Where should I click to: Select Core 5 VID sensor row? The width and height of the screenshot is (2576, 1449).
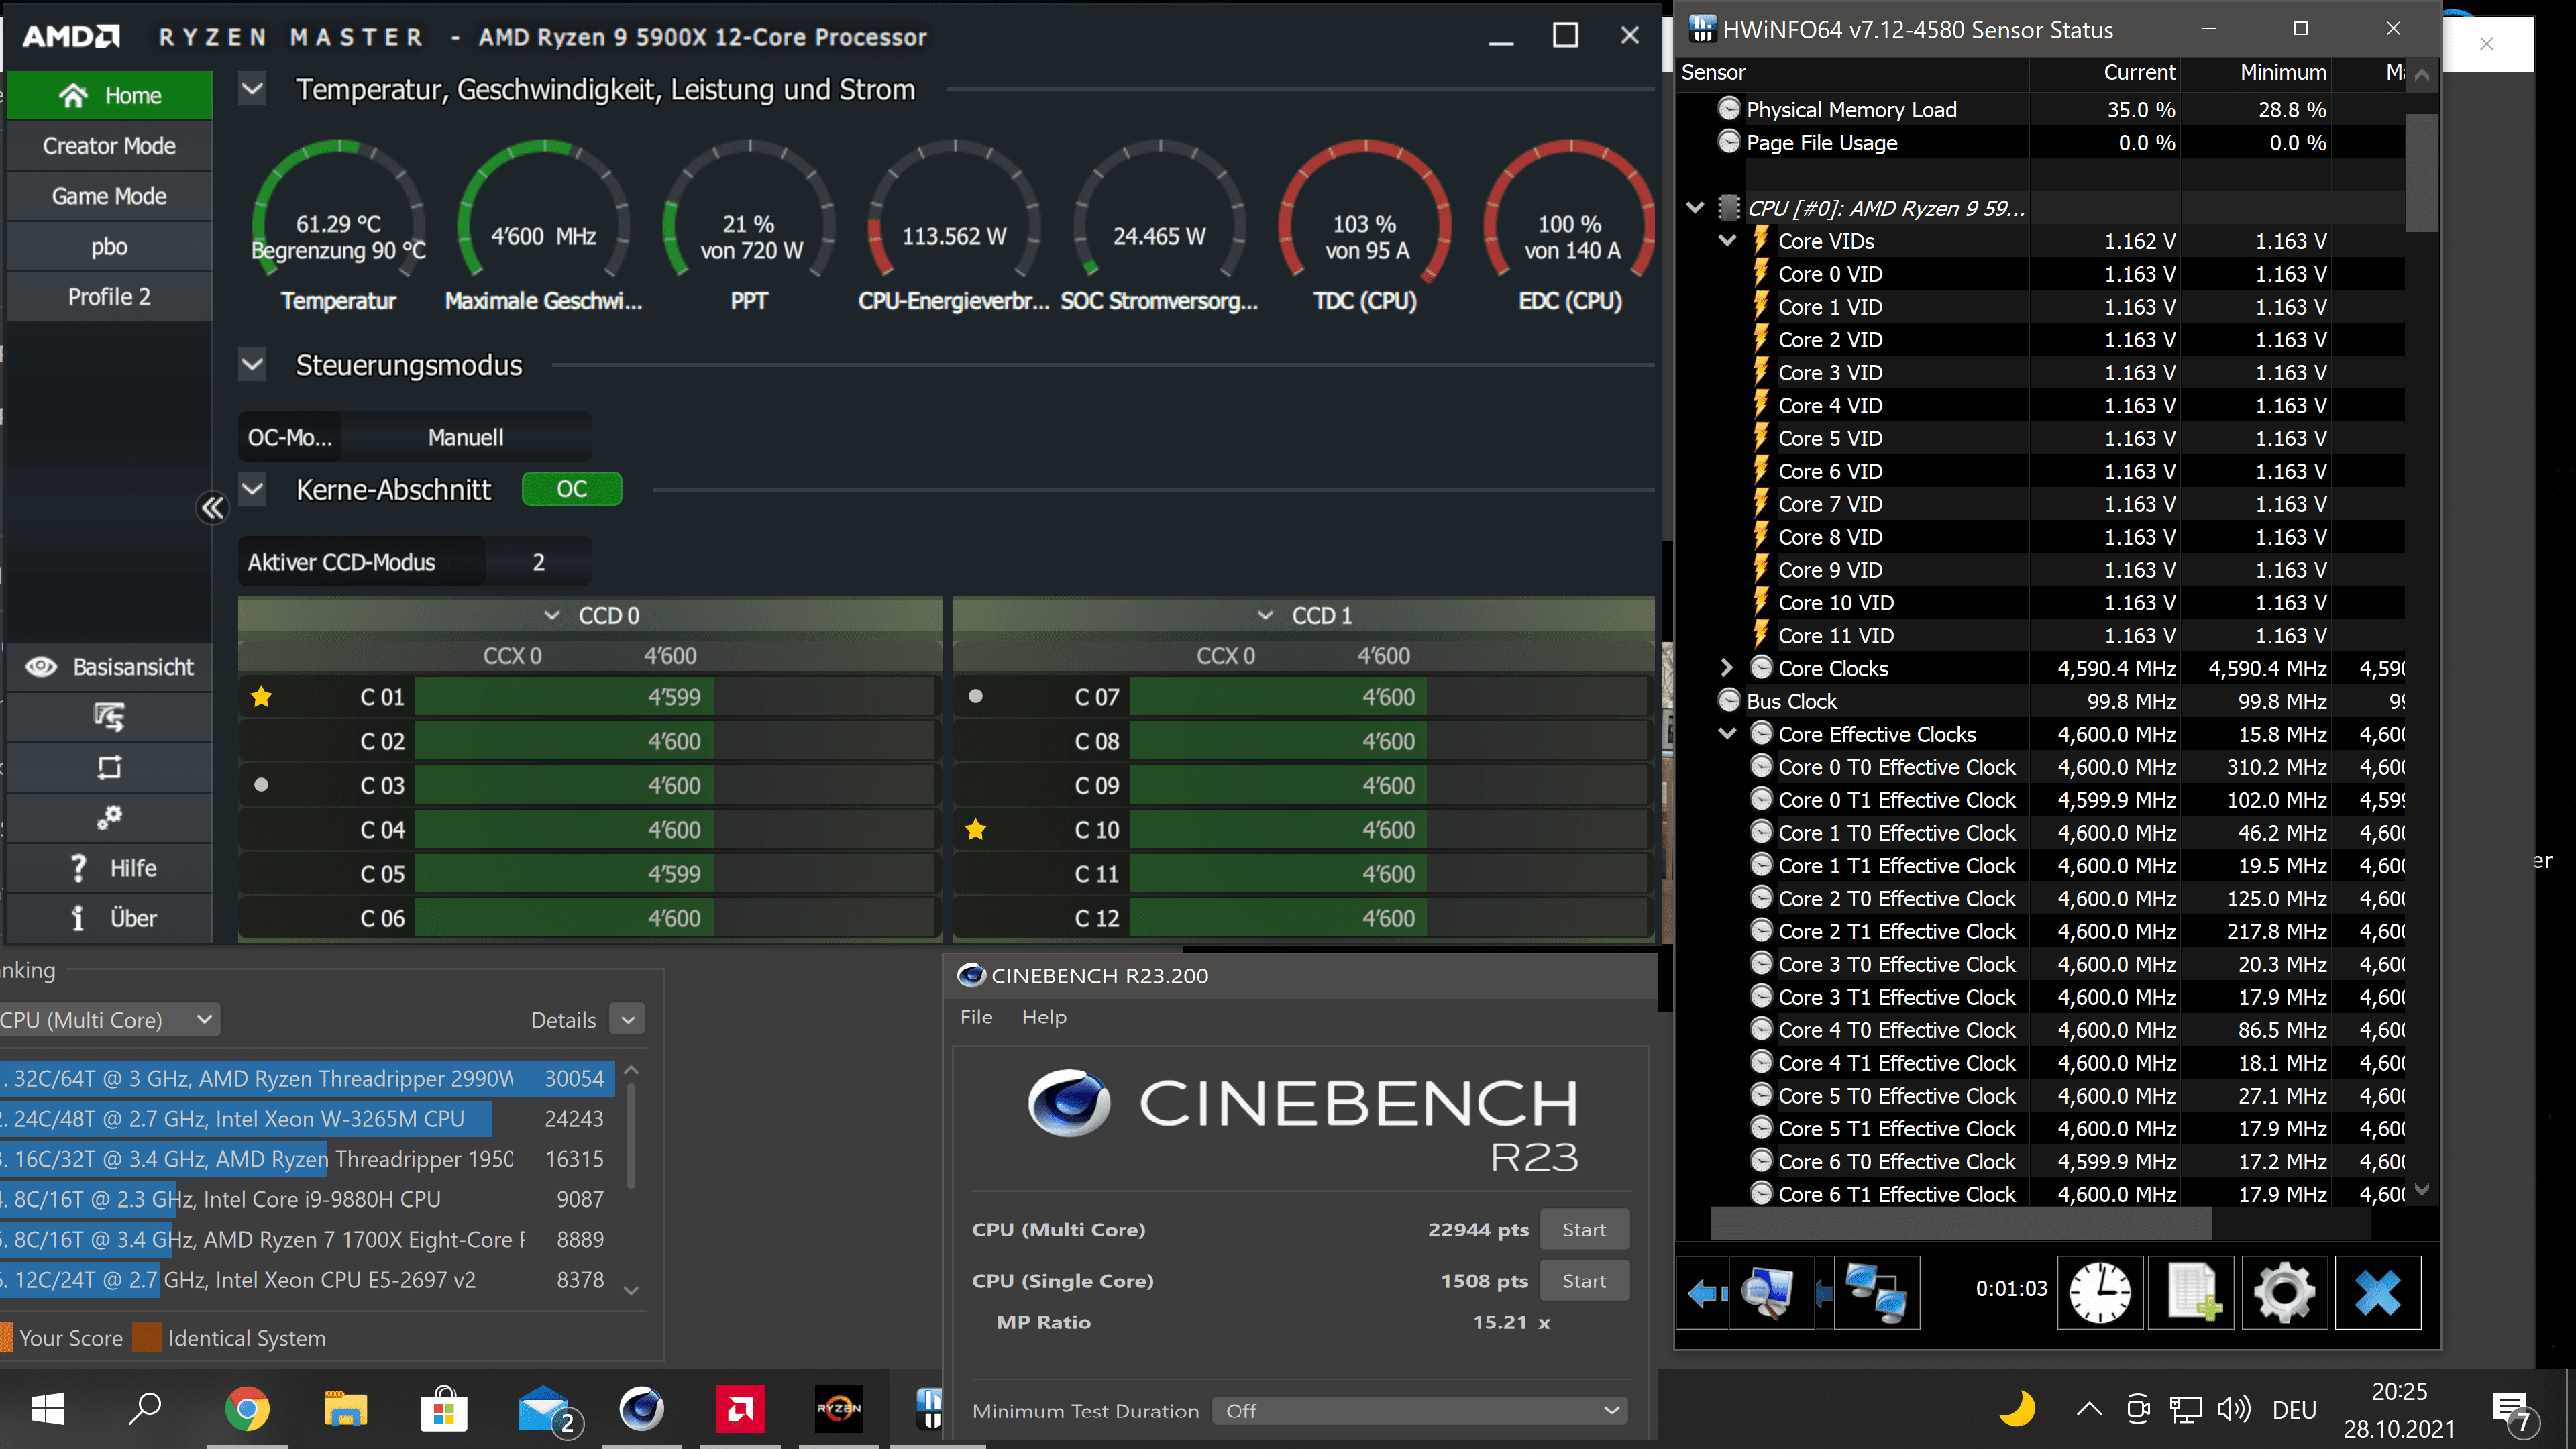[2040, 438]
